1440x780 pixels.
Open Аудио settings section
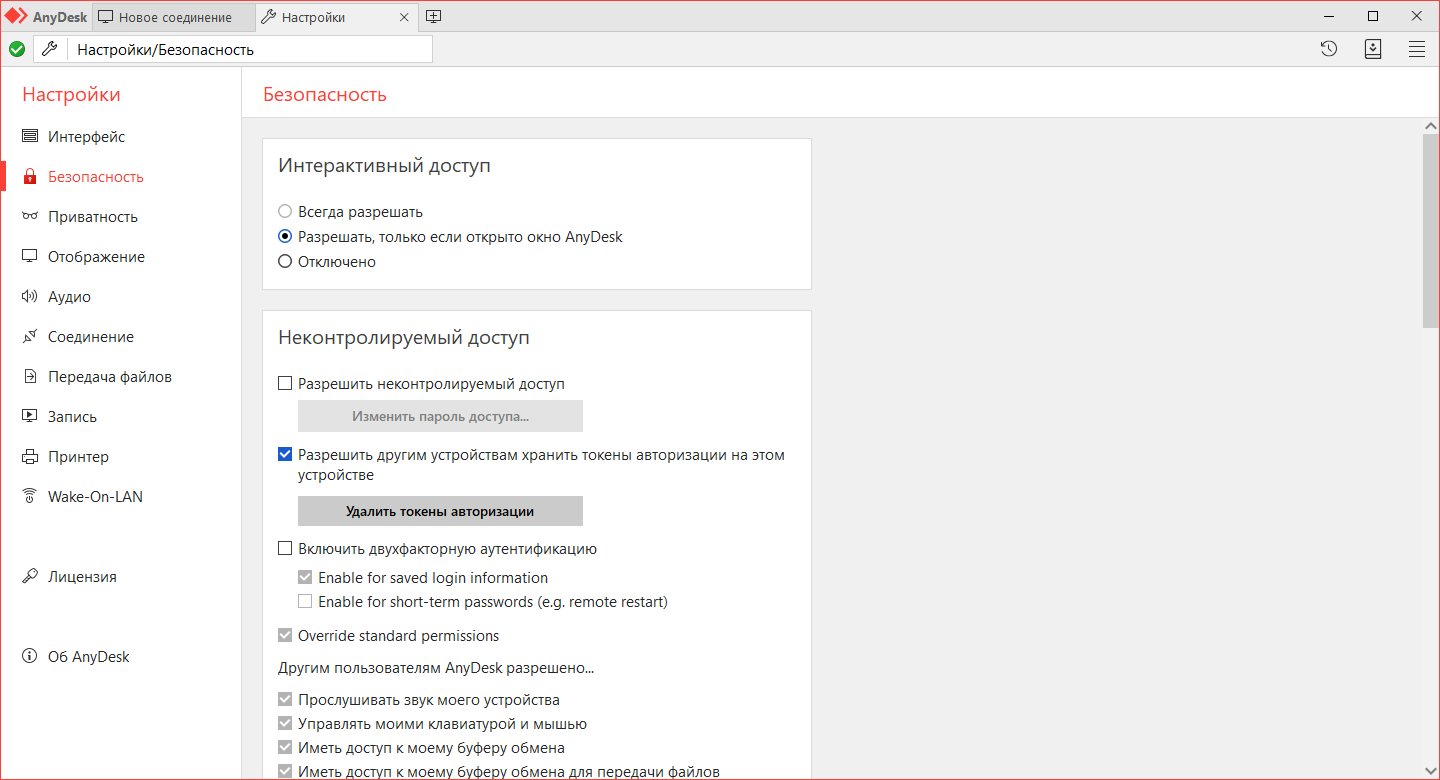[120, 297]
